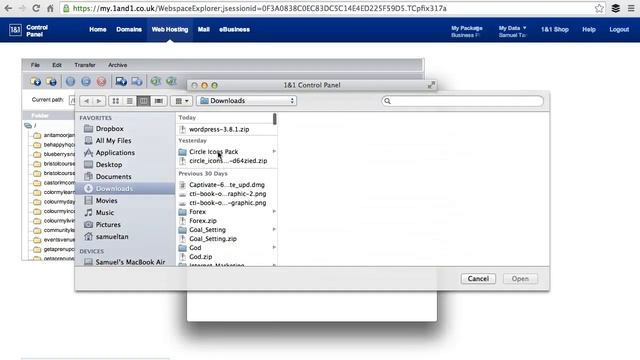Select Downloads in the sidebar

tap(125, 189)
